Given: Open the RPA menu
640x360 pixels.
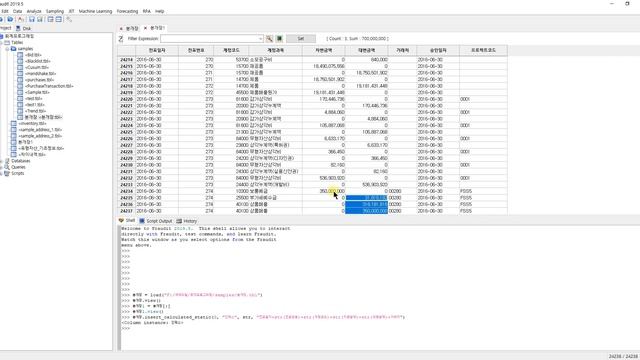Looking at the screenshot, I should click(147, 11).
